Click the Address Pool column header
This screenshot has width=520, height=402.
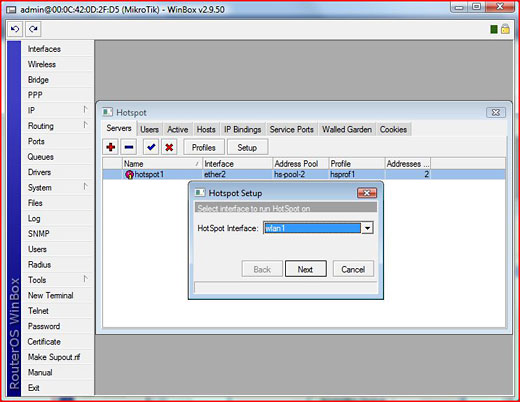[x=301, y=164]
